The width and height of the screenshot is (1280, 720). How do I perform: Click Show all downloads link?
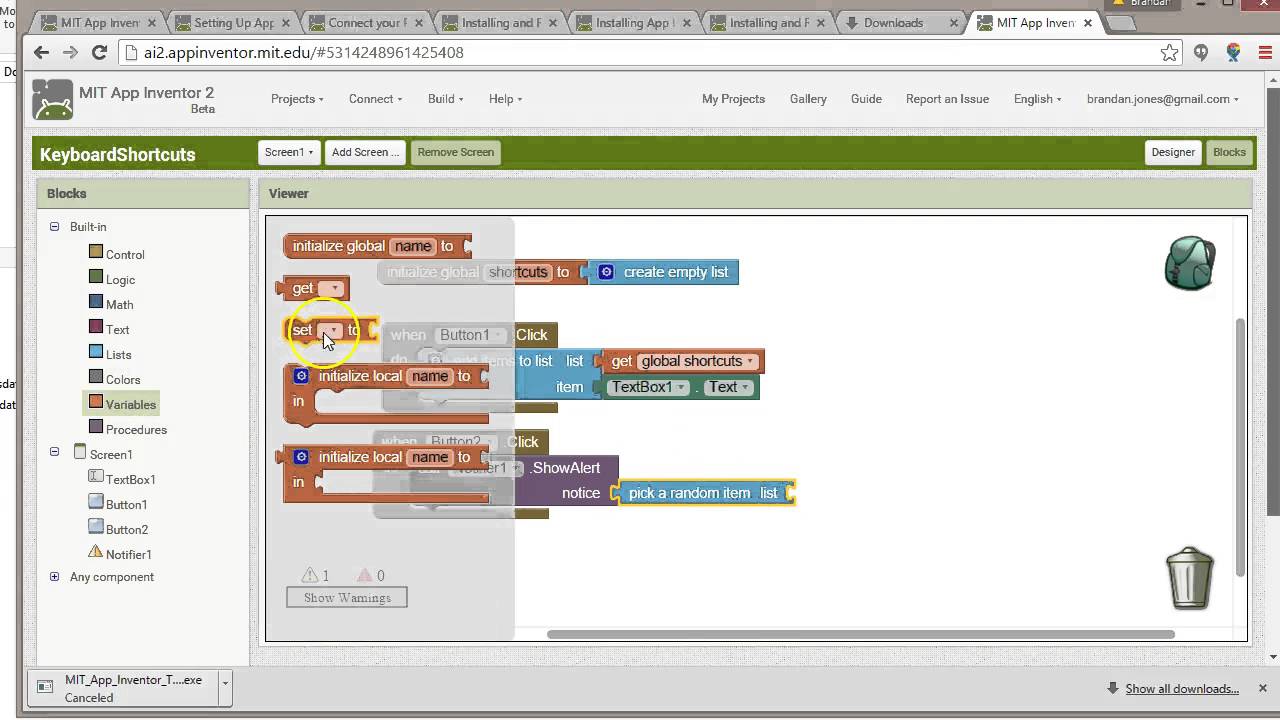pyautogui.click(x=1182, y=688)
